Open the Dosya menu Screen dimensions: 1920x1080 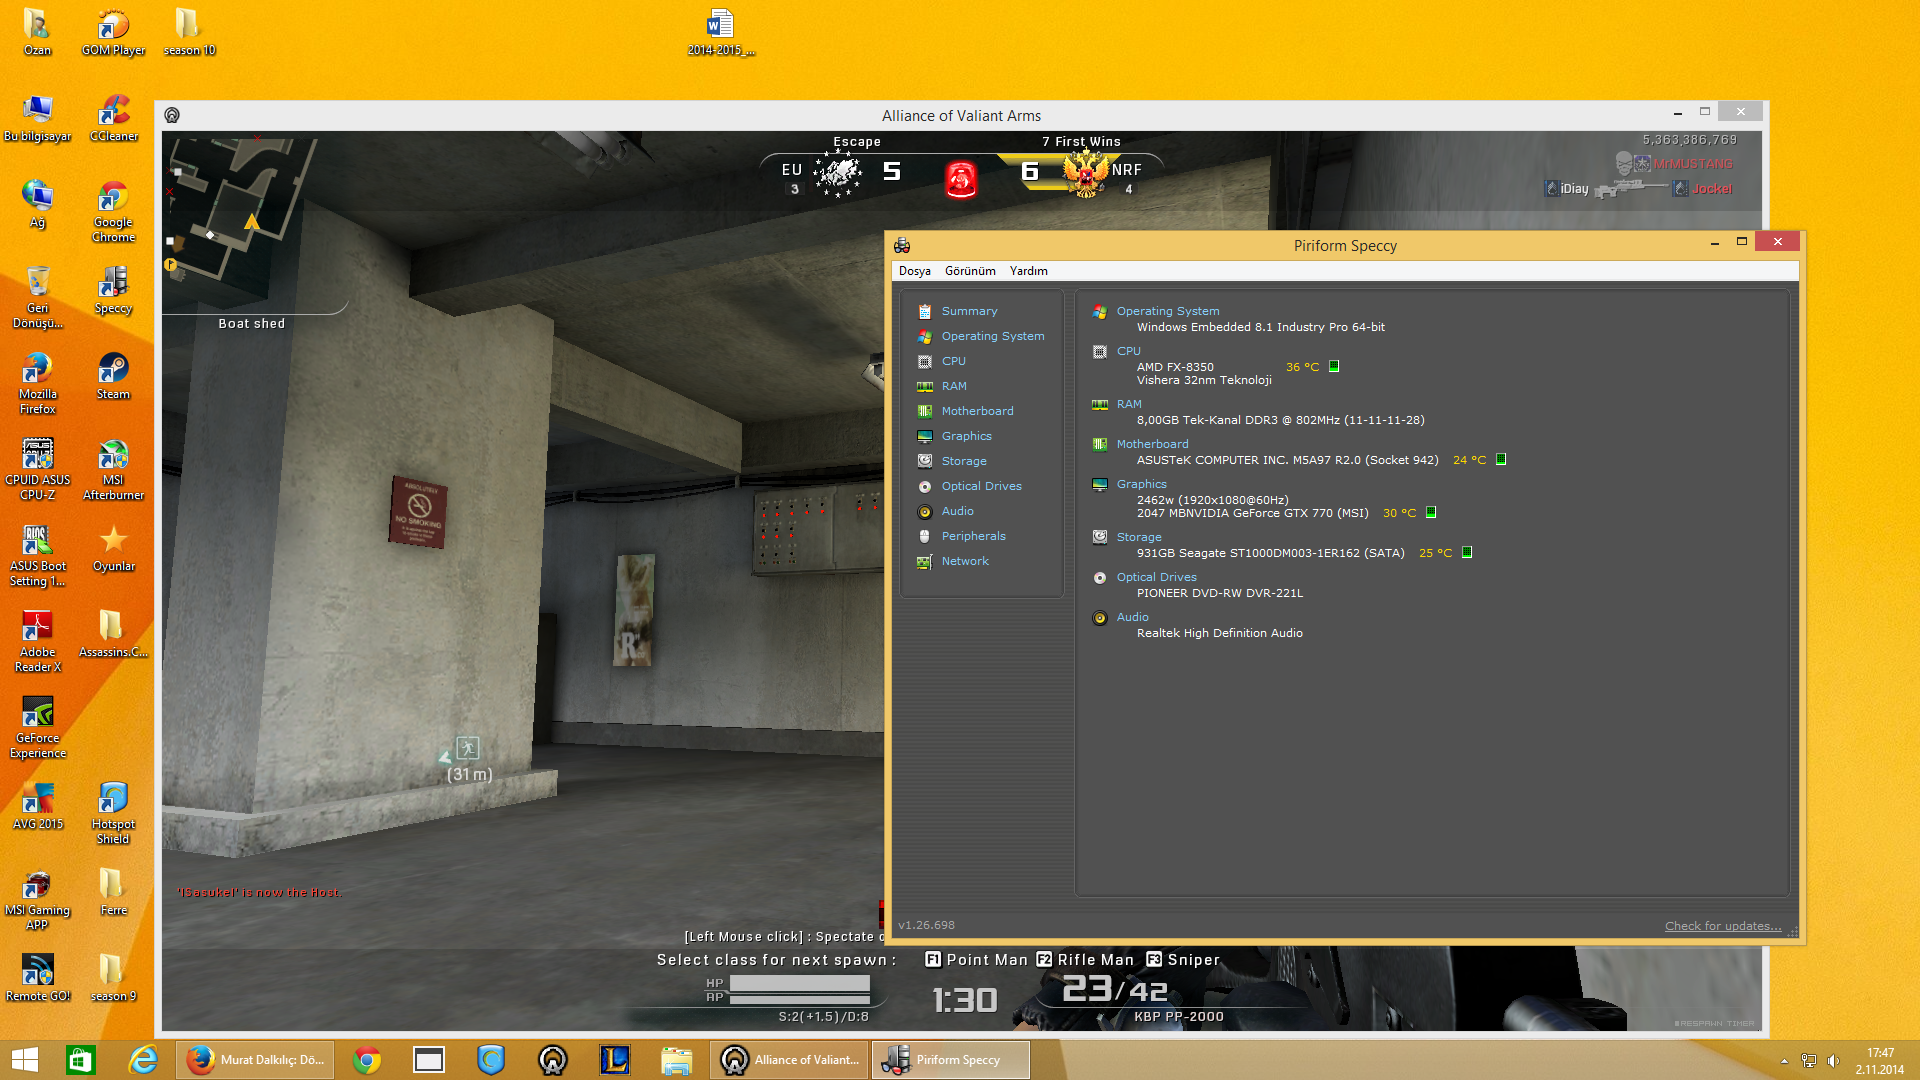914,271
